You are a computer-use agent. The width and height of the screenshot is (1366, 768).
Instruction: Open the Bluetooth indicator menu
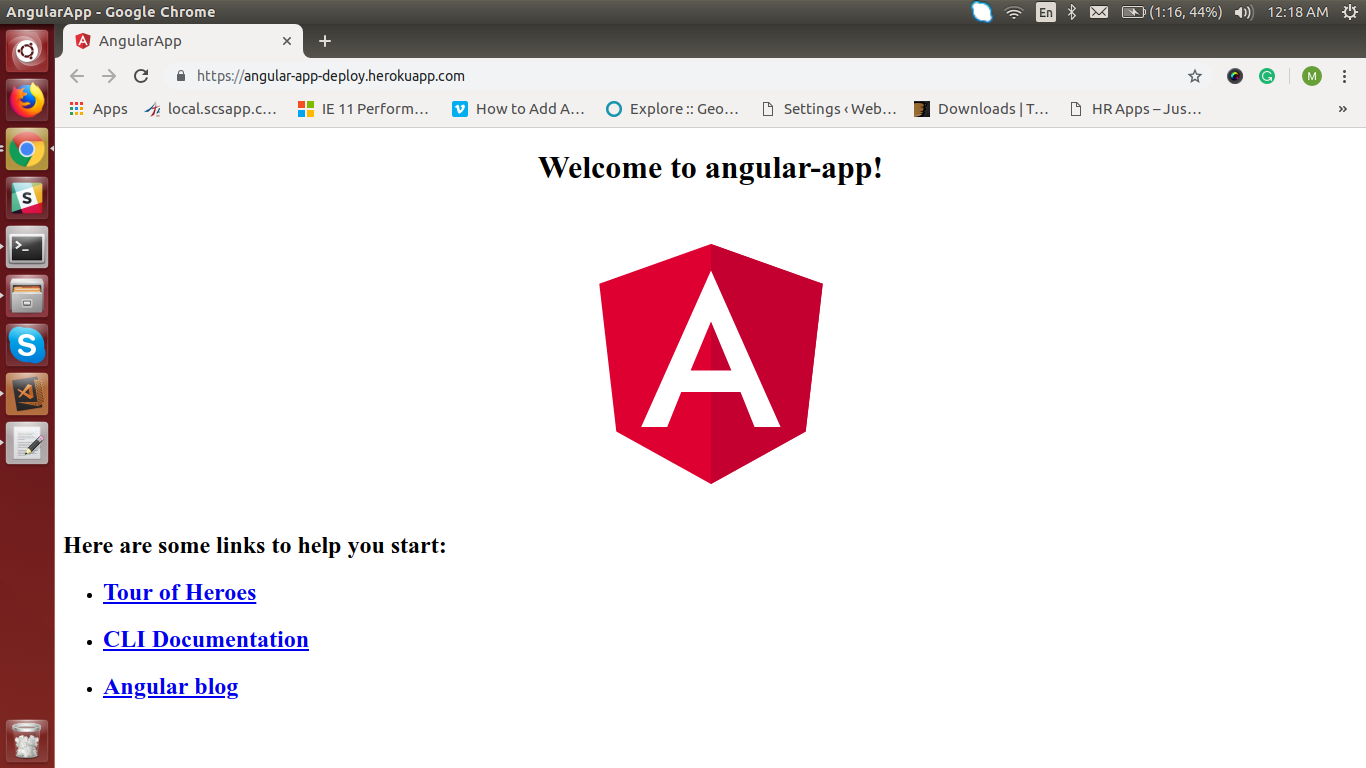click(x=1071, y=12)
